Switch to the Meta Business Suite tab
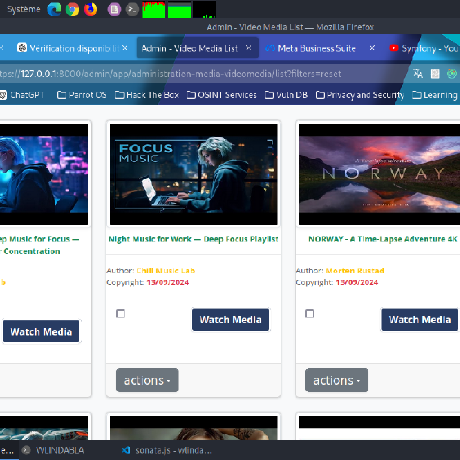The image size is (460, 460). (x=316, y=48)
